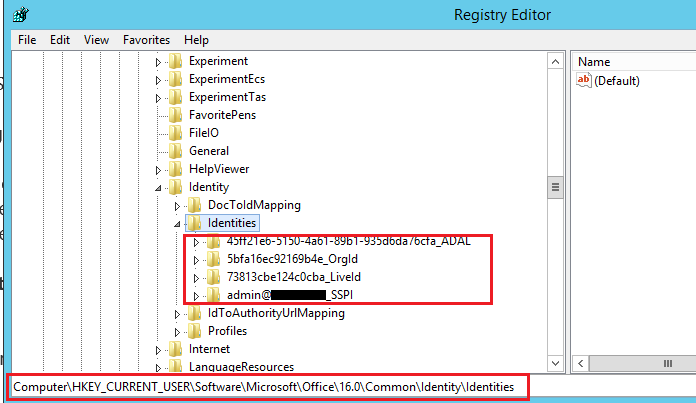Select the General key label
The image size is (696, 403).
coord(209,151)
